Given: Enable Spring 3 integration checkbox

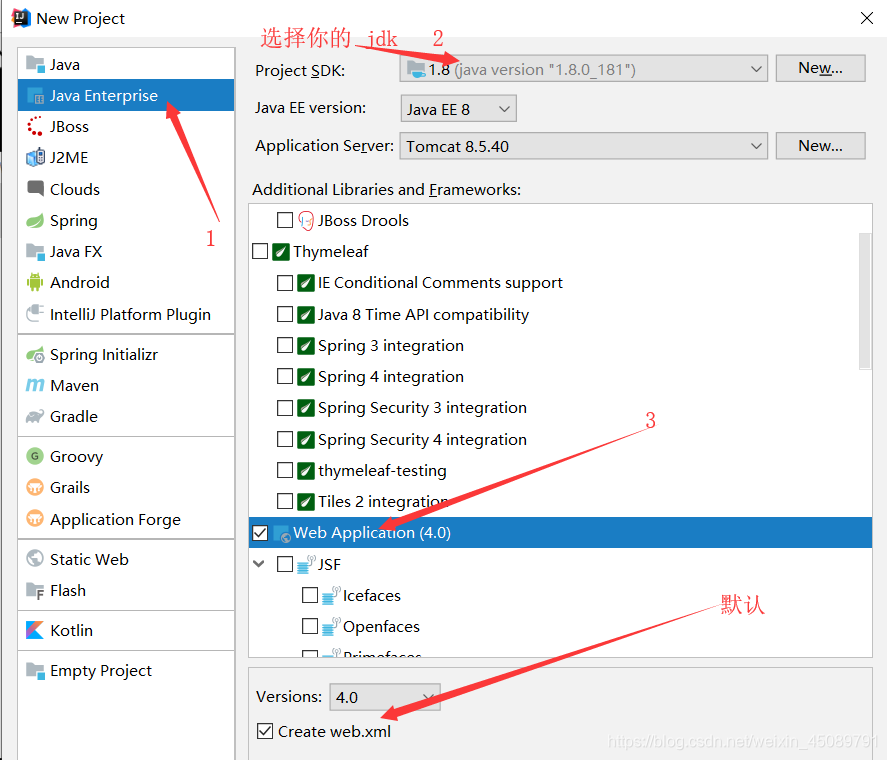Looking at the screenshot, I should [285, 345].
